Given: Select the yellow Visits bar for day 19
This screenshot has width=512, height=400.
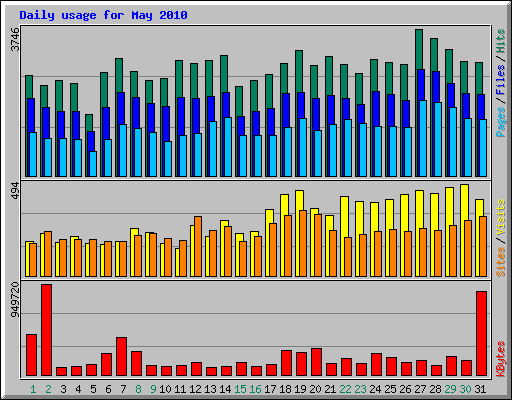Looking at the screenshot, I should point(299,200).
